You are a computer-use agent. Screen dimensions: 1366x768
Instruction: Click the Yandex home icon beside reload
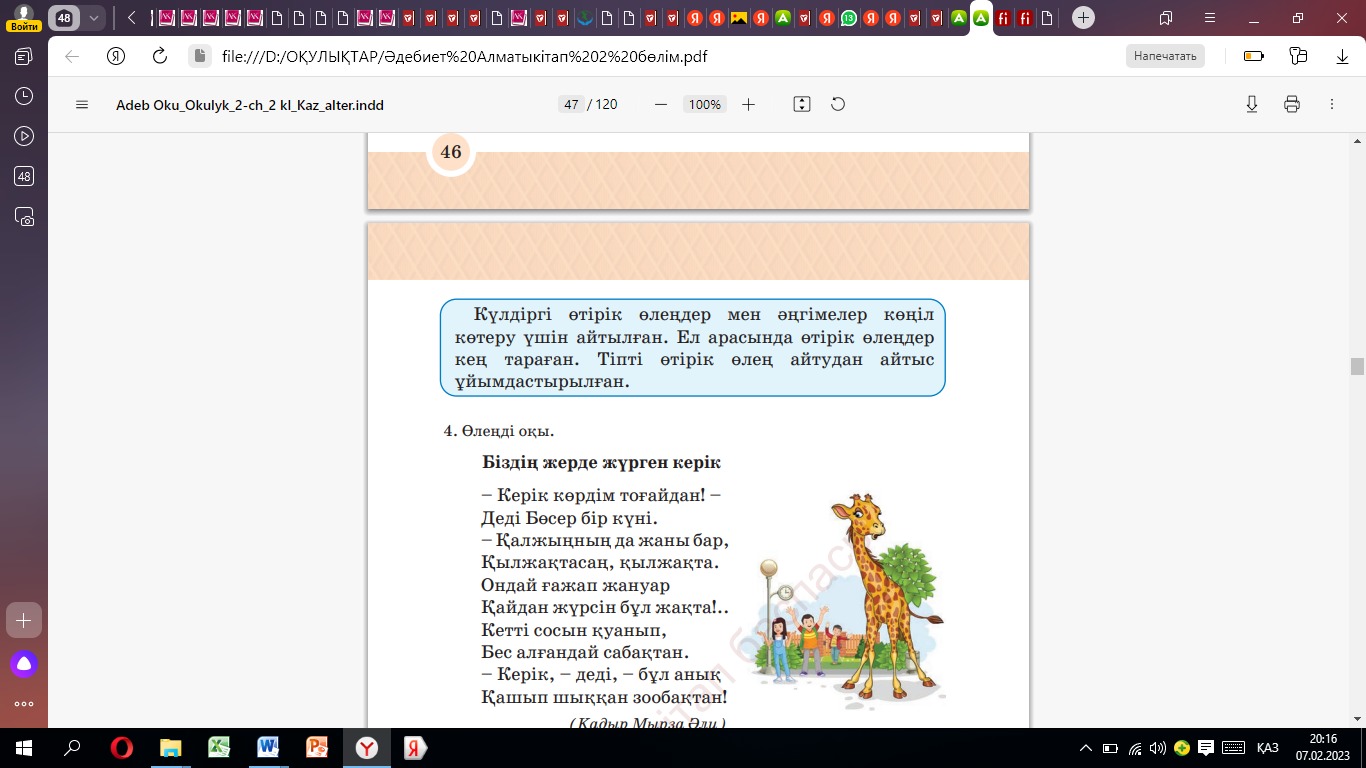(116, 56)
